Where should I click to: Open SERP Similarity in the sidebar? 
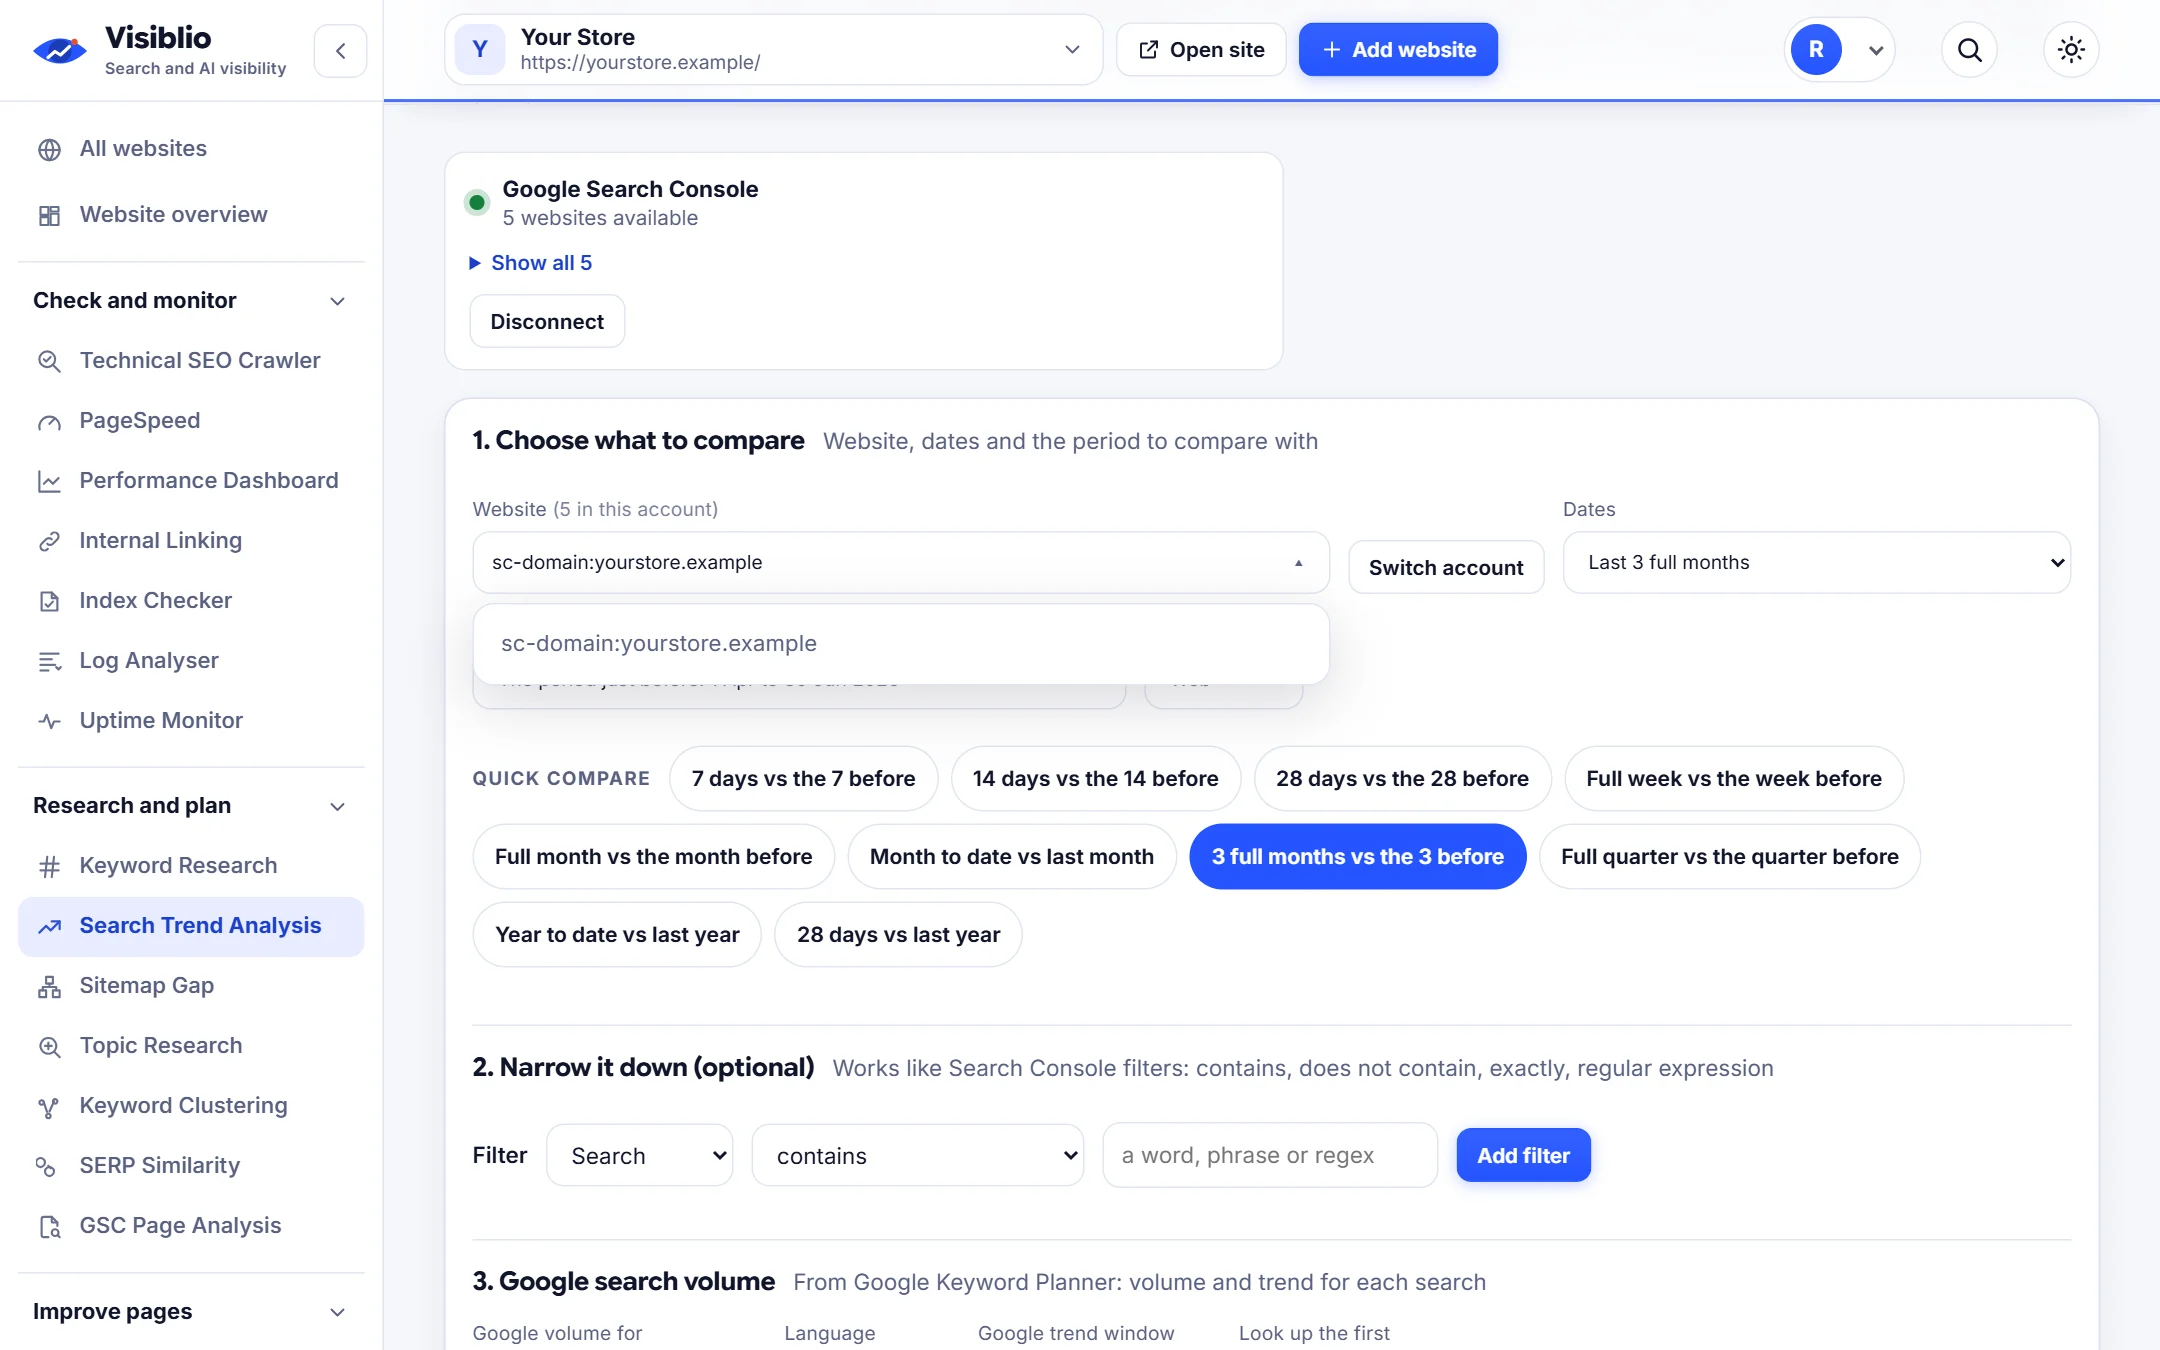(191, 1166)
